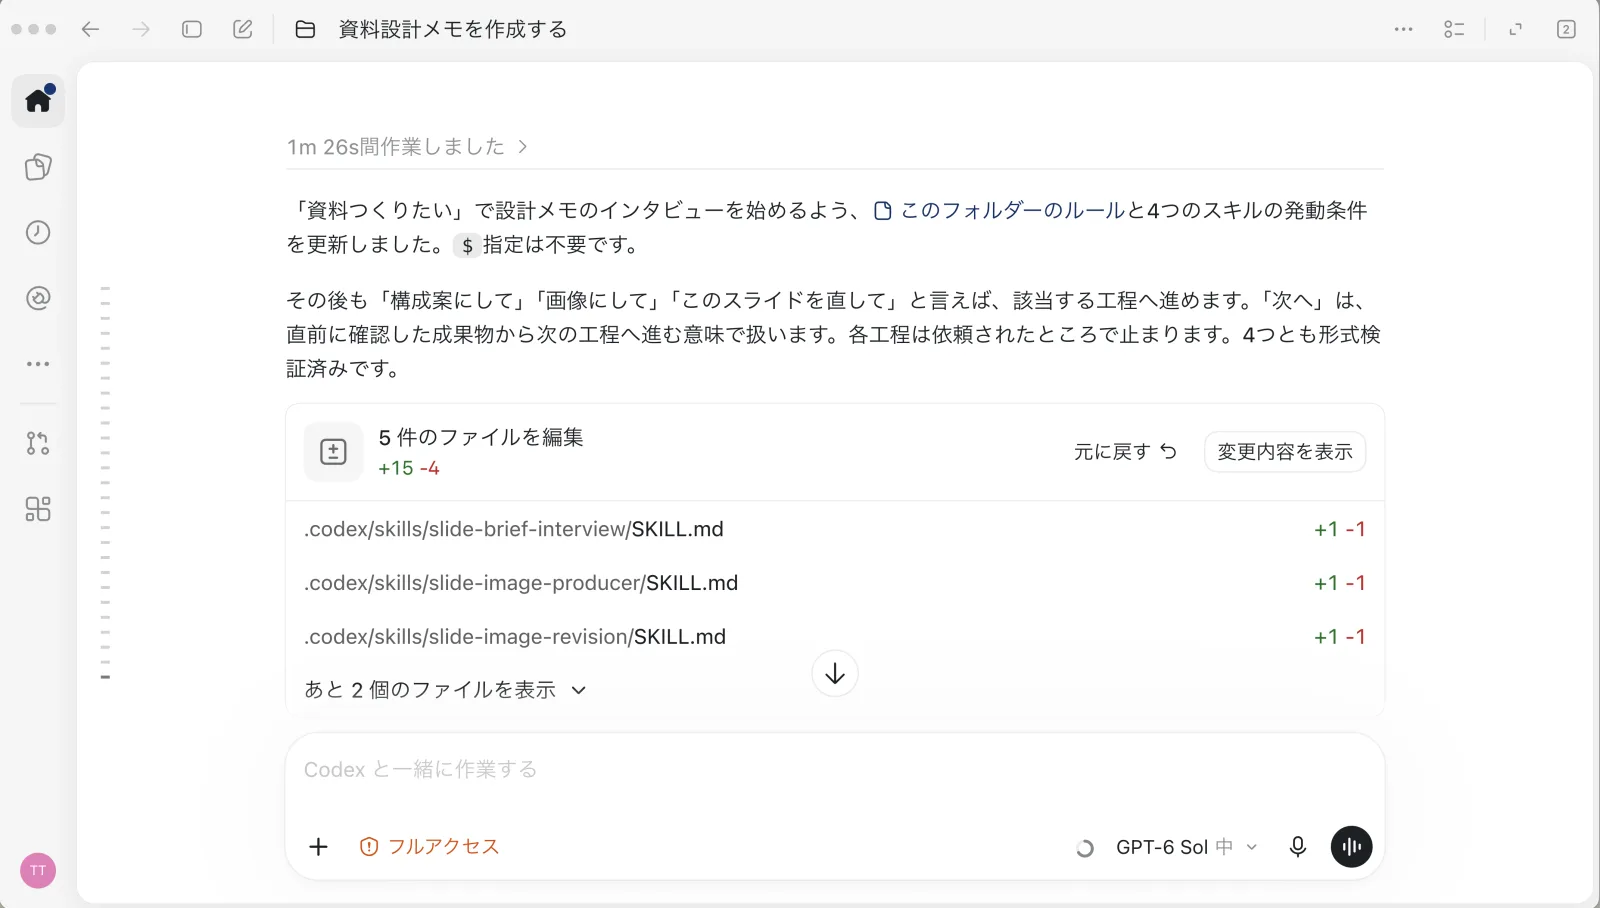The width and height of the screenshot is (1600, 908).
Task: Expand 'あと 2 個のファイルを表示'
Action: (x=445, y=690)
